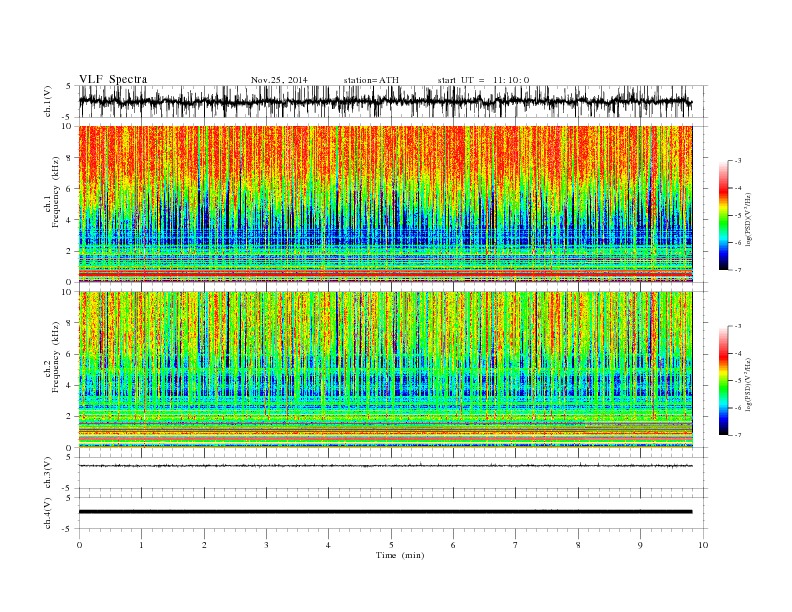Click the "7" minute time axis tick label

coord(516,545)
